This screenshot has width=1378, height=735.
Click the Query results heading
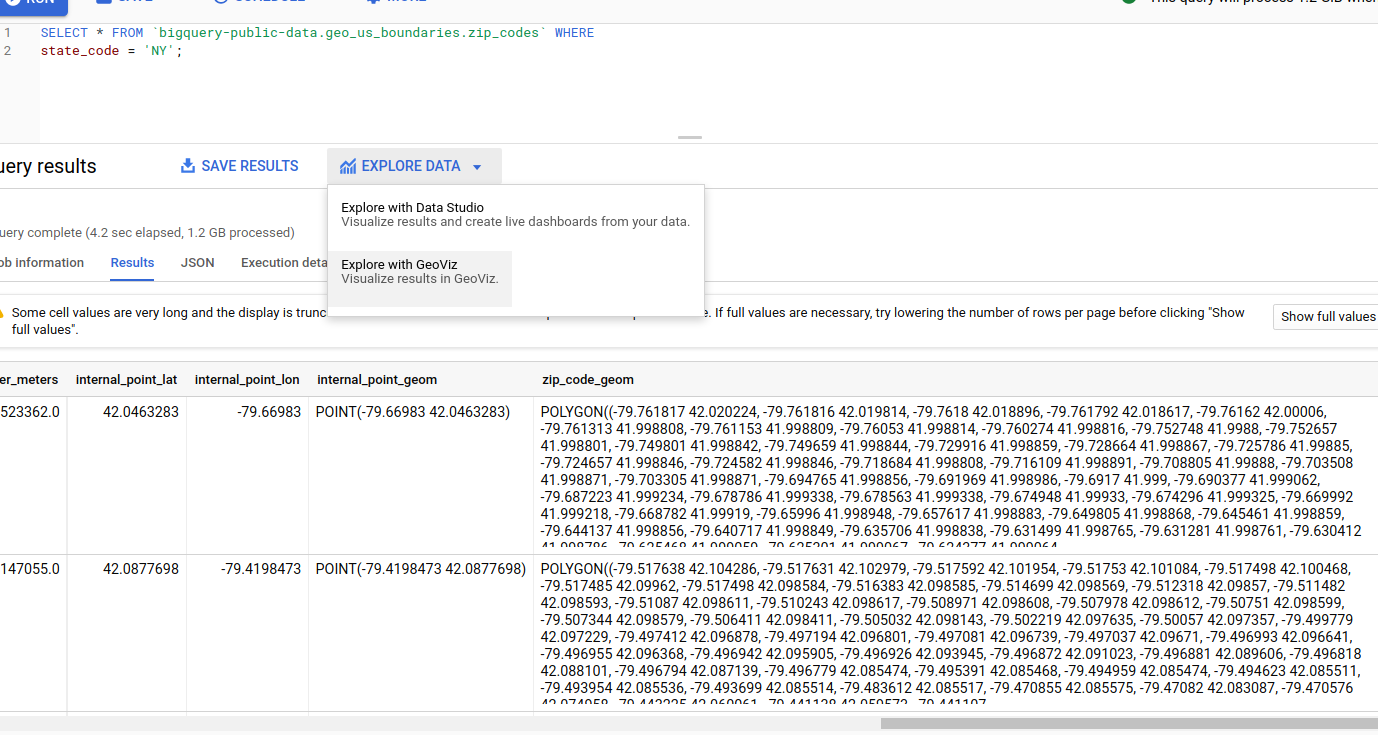coord(48,166)
